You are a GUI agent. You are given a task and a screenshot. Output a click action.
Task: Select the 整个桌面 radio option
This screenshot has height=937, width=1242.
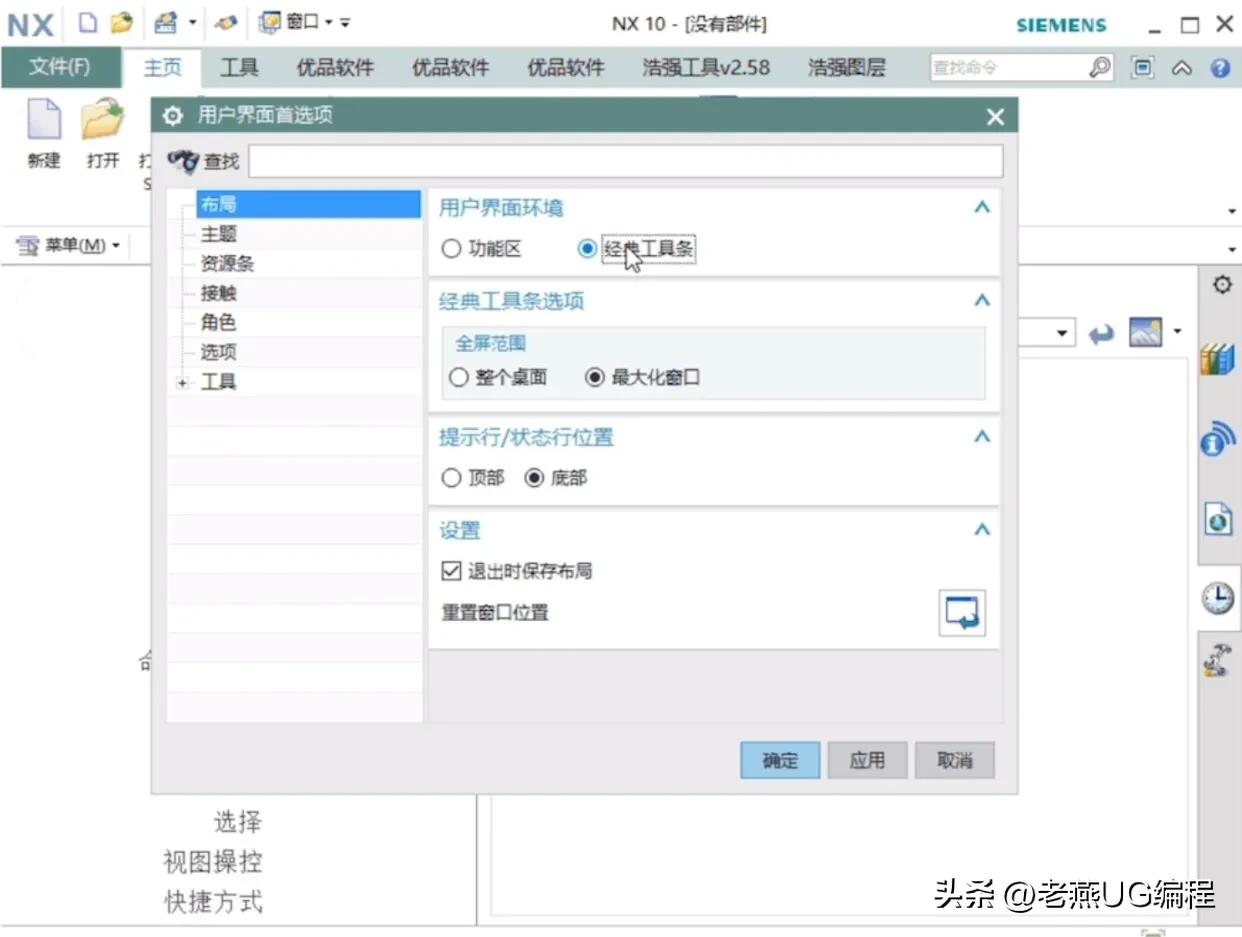click(x=458, y=378)
